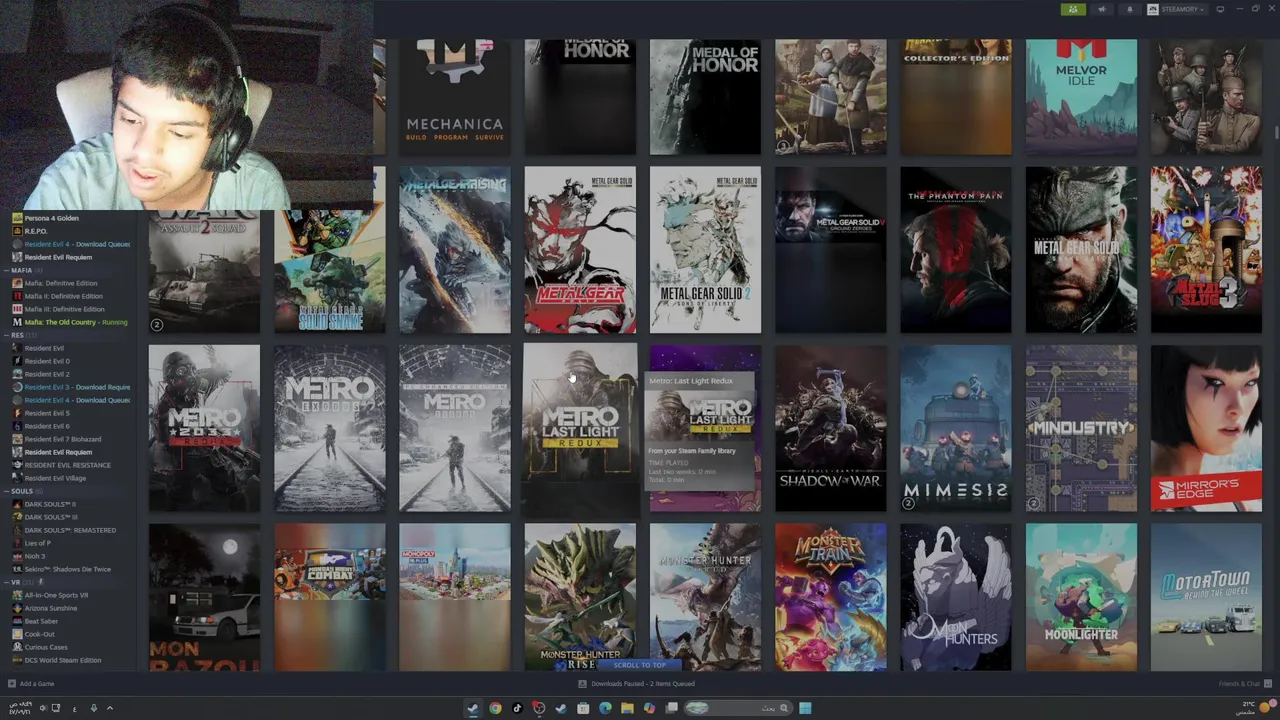Open the Mimesis game cover

coord(956,429)
